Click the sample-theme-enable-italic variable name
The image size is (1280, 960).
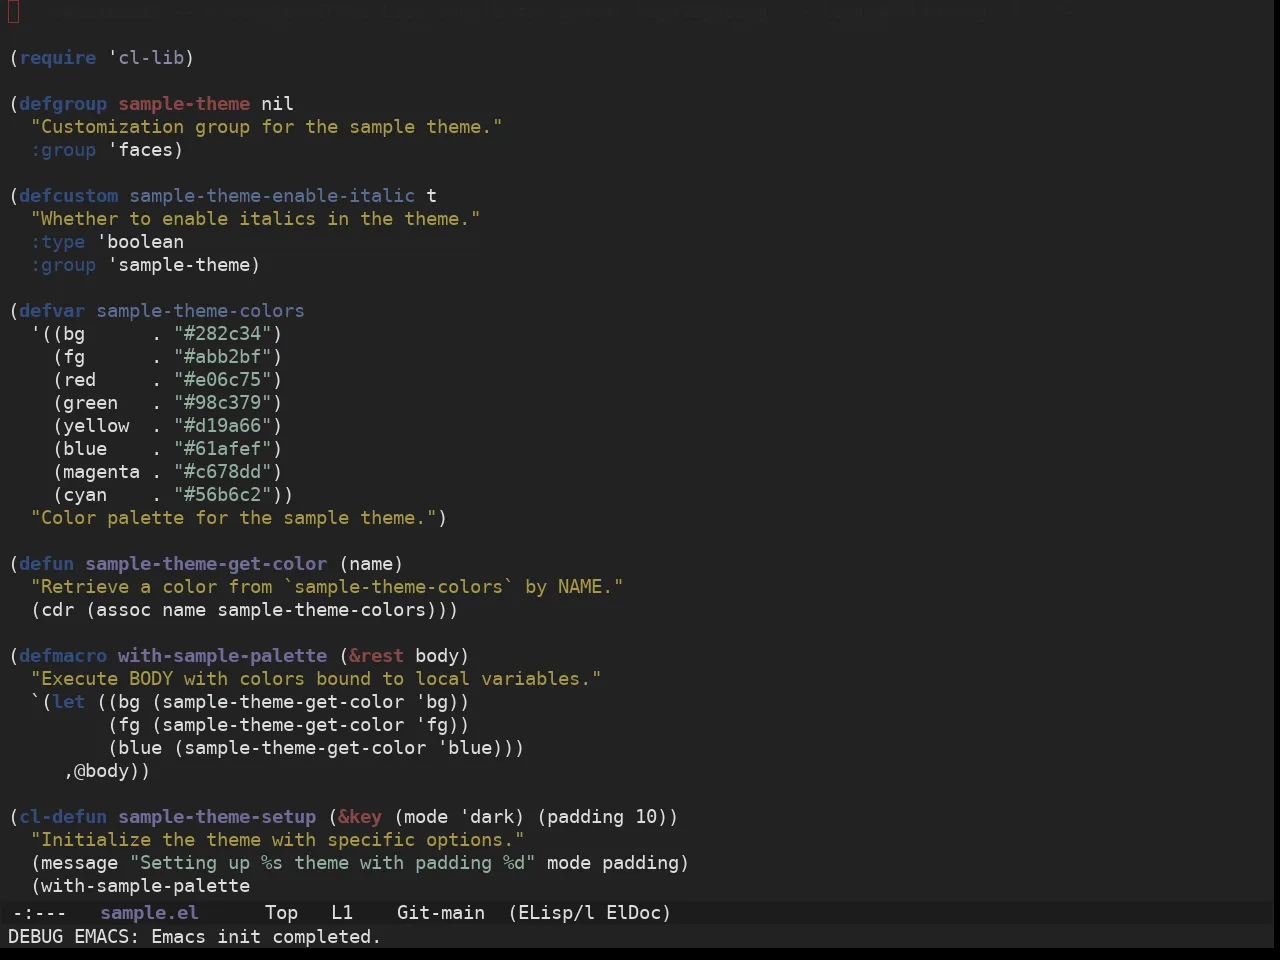(x=272, y=196)
